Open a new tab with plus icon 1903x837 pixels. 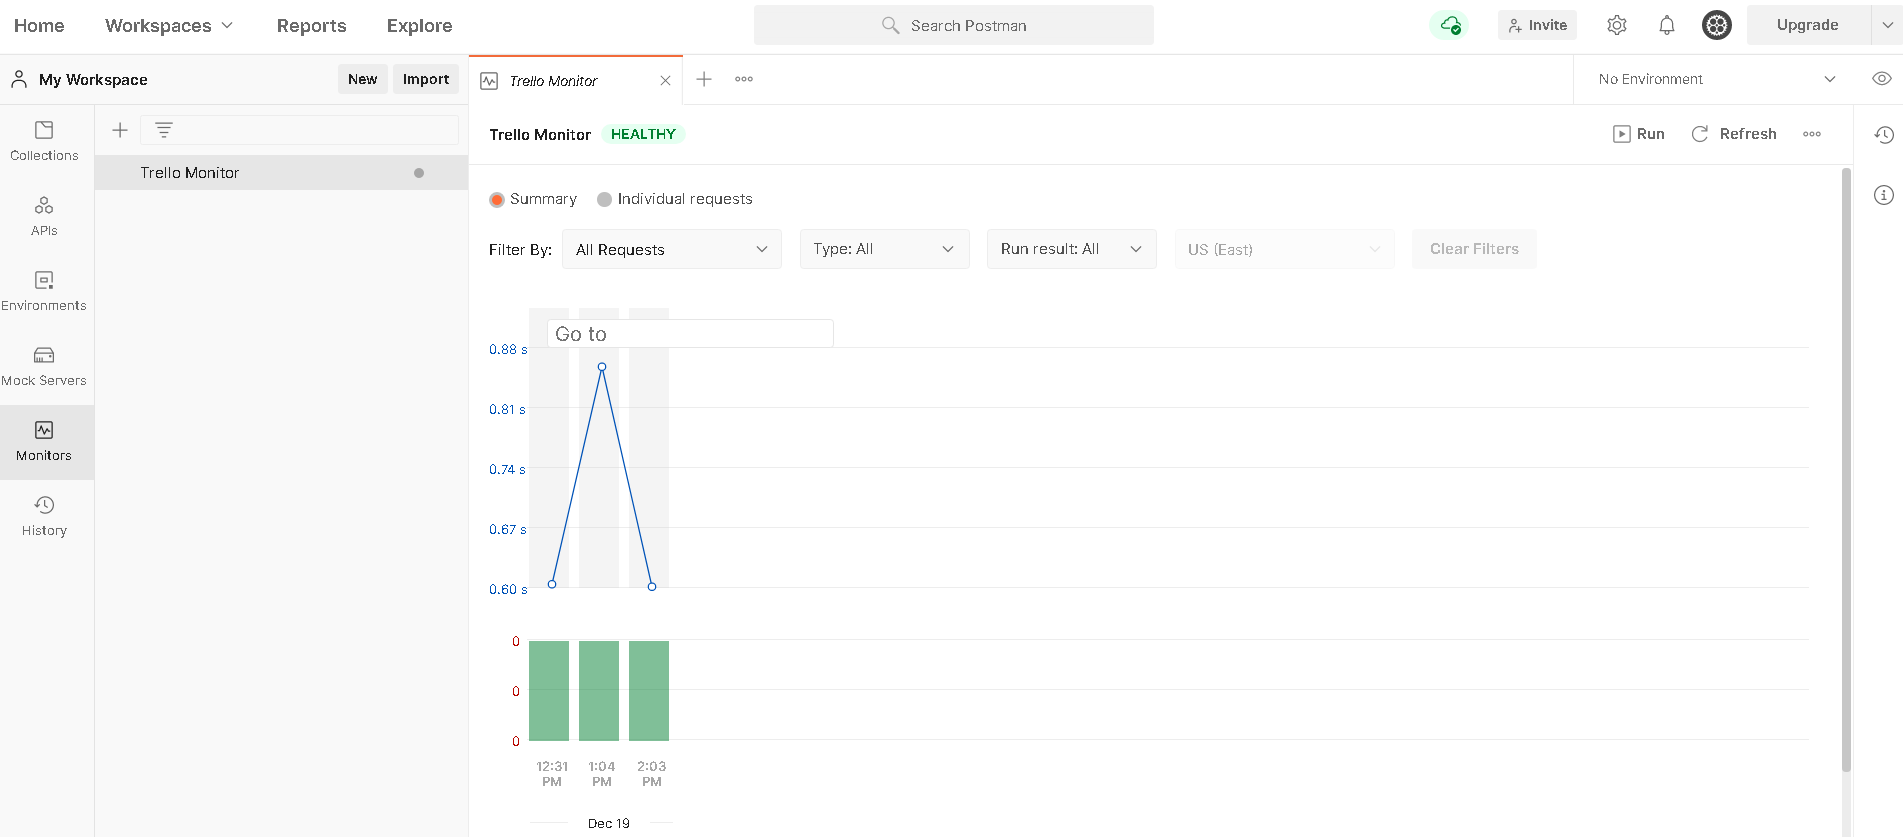704,79
